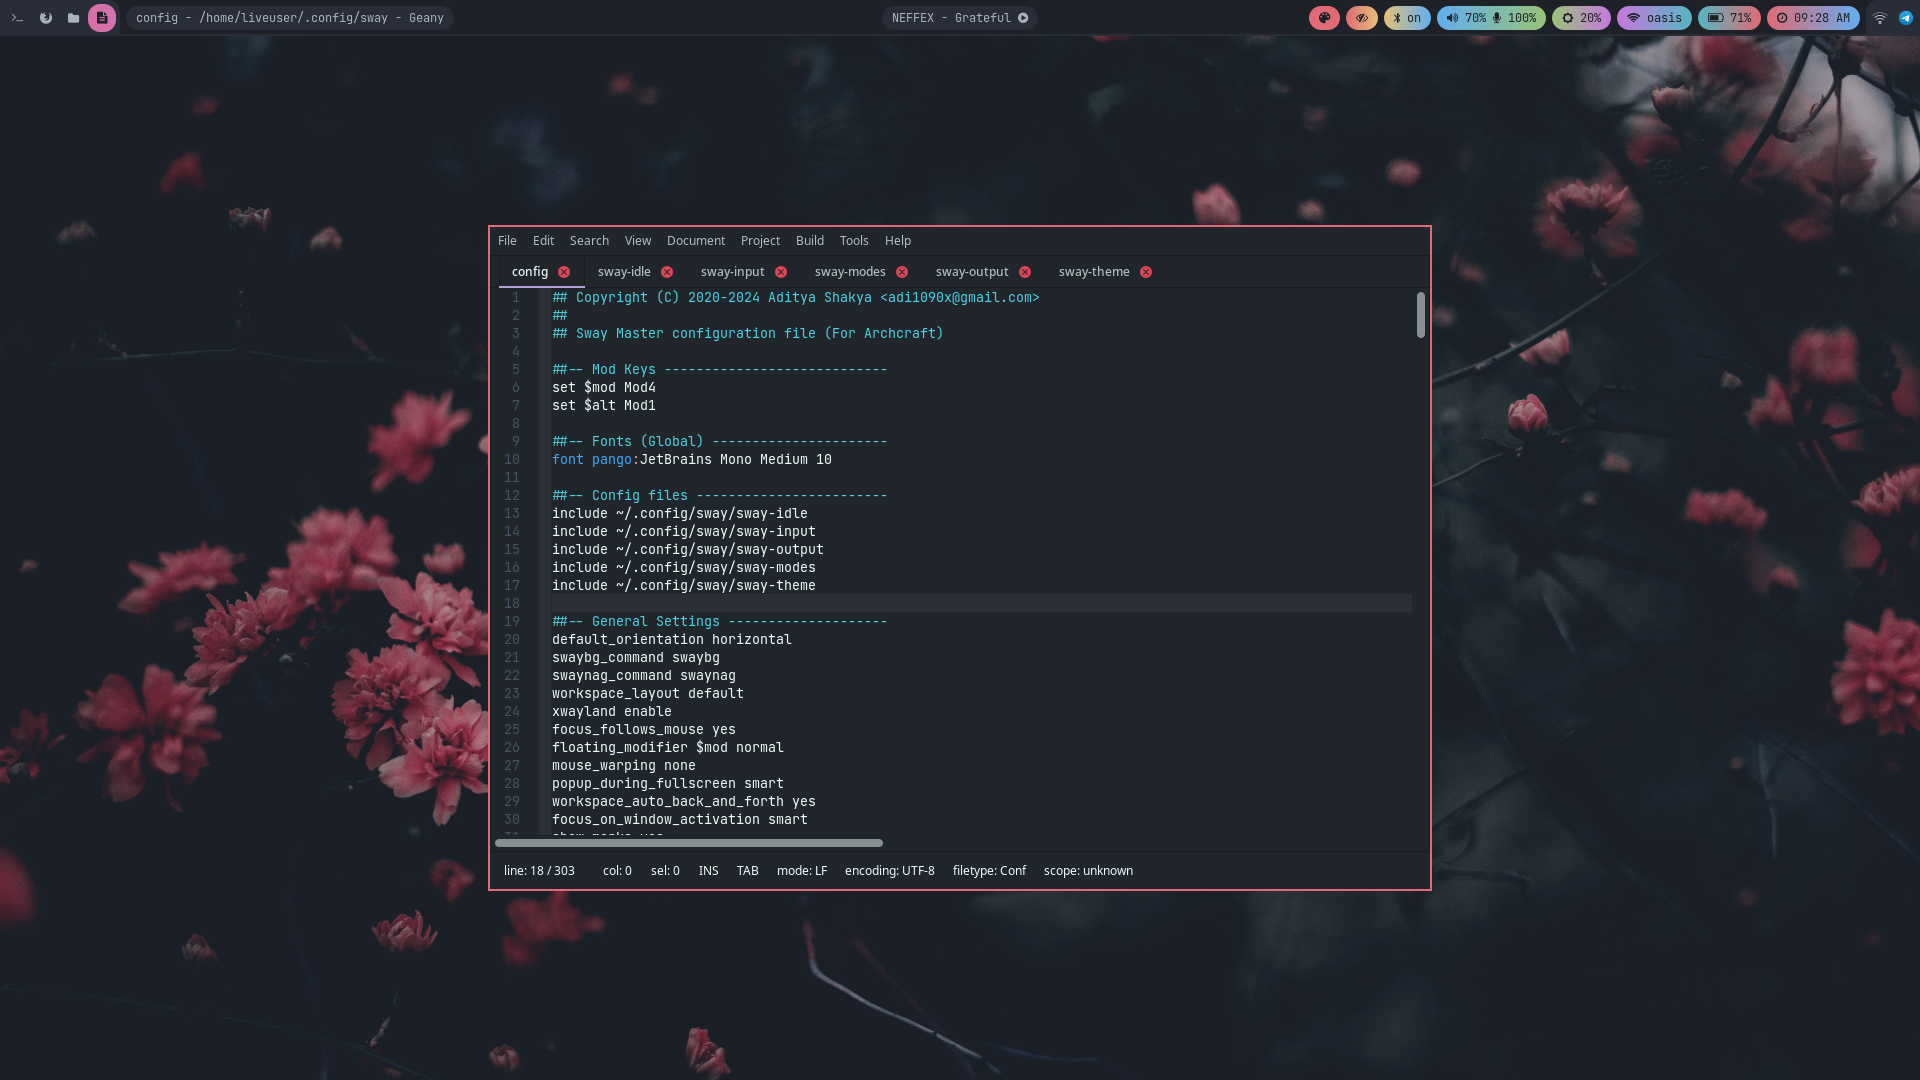Screen dimensions: 1920x1080
Task: Close the sway-theme tab
Action: pyautogui.click(x=1146, y=272)
